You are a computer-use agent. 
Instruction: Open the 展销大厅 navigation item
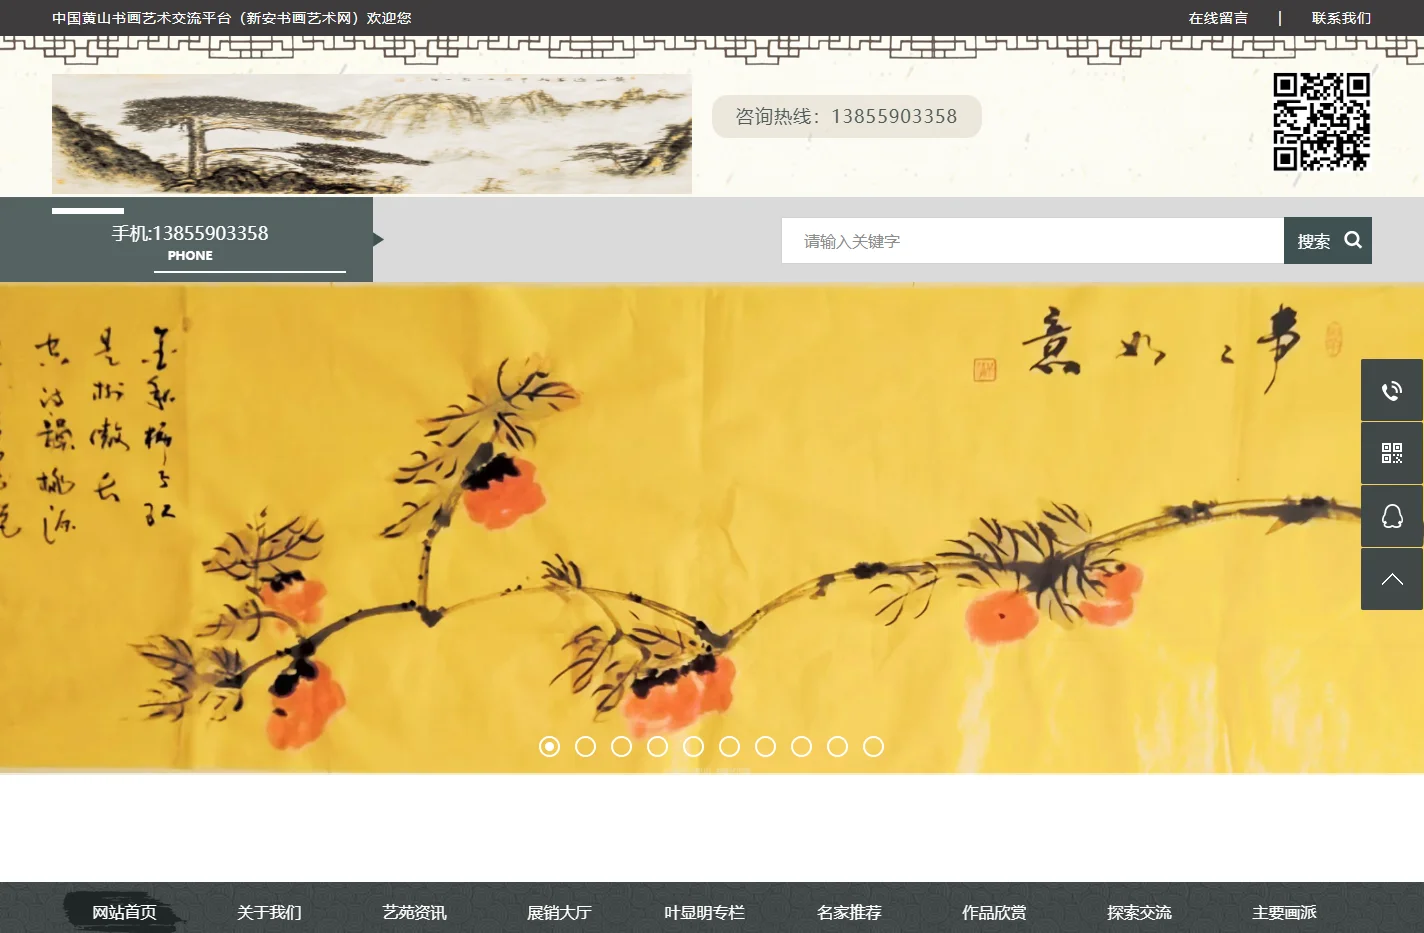[x=559, y=912]
